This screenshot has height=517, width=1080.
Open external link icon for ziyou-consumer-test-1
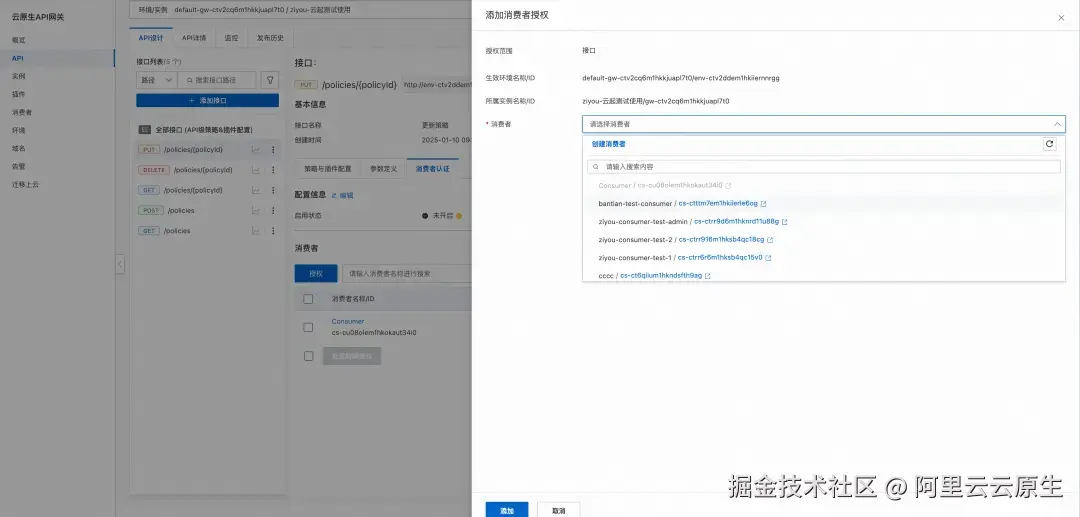[x=768, y=258]
